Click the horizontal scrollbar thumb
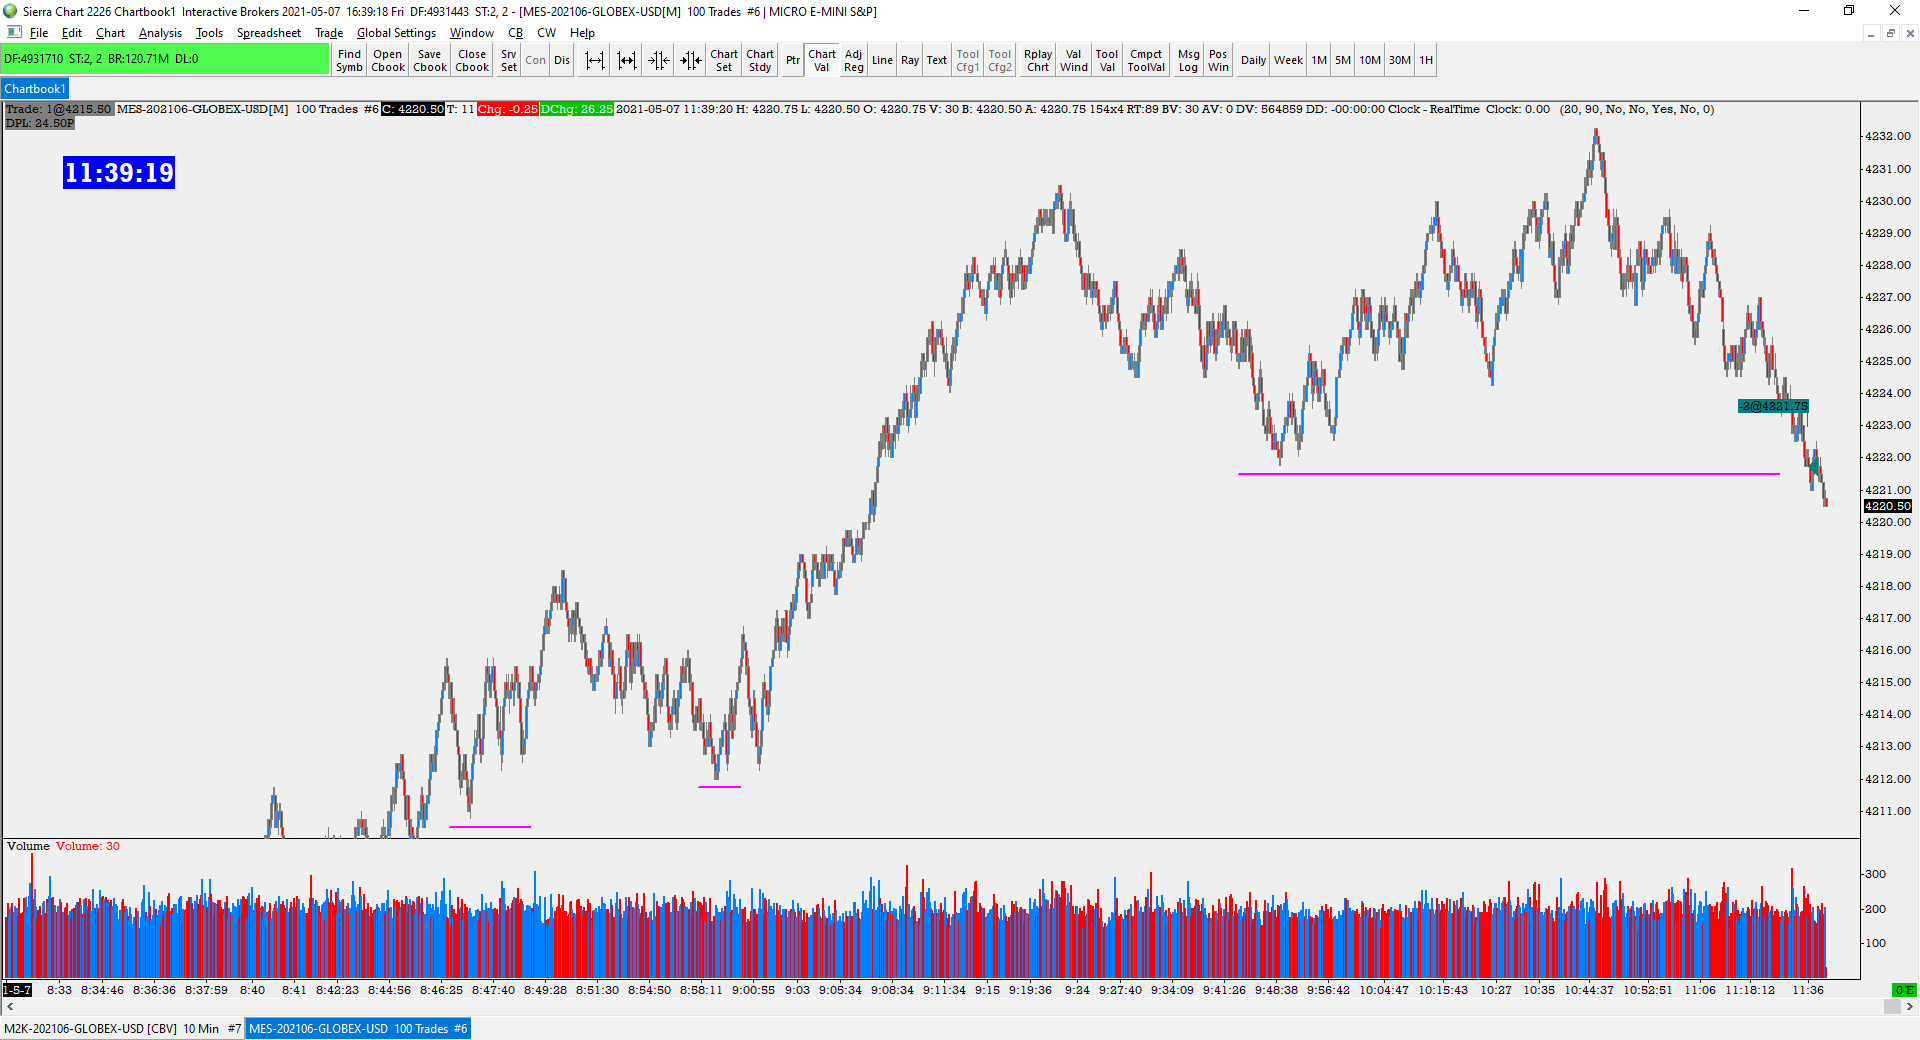Screen dimensions: 1920x1040 click(1892, 1007)
